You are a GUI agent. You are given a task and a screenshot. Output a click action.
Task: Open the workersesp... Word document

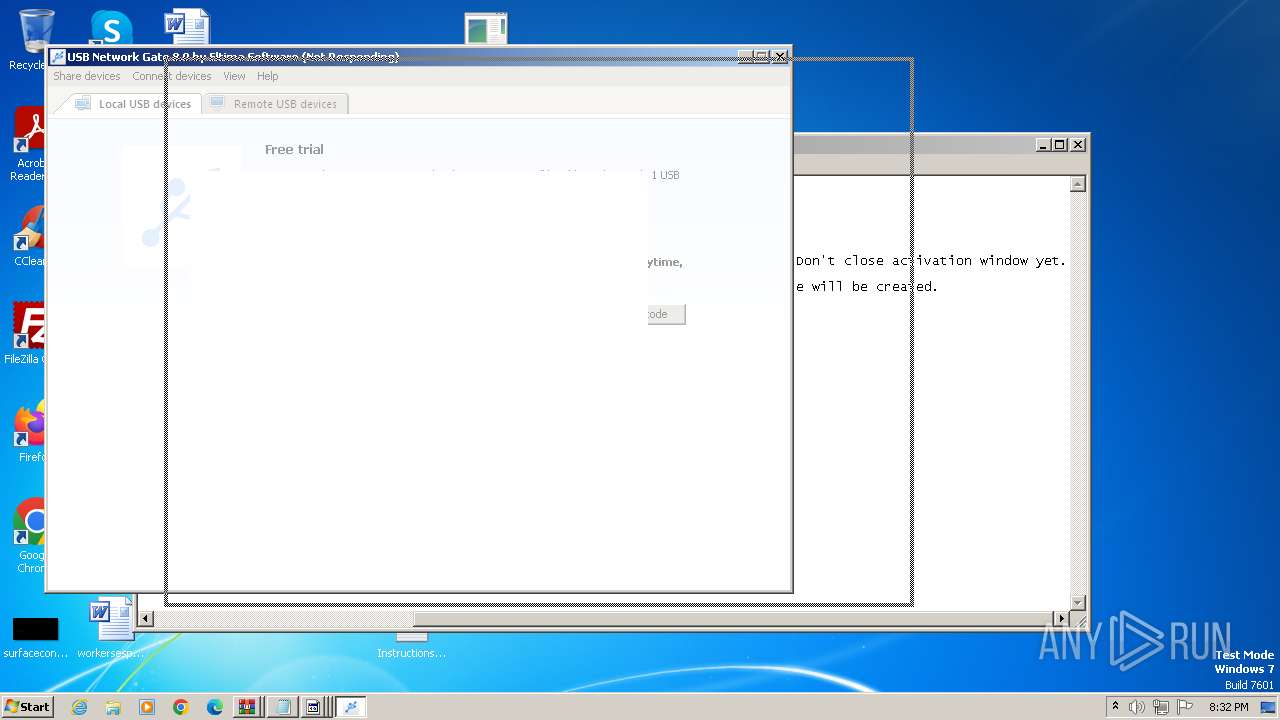(111, 629)
